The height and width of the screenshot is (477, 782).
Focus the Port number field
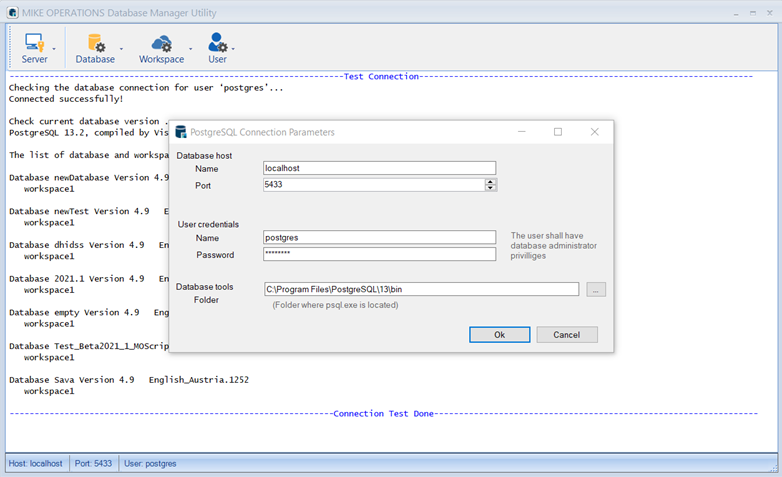click(374, 185)
